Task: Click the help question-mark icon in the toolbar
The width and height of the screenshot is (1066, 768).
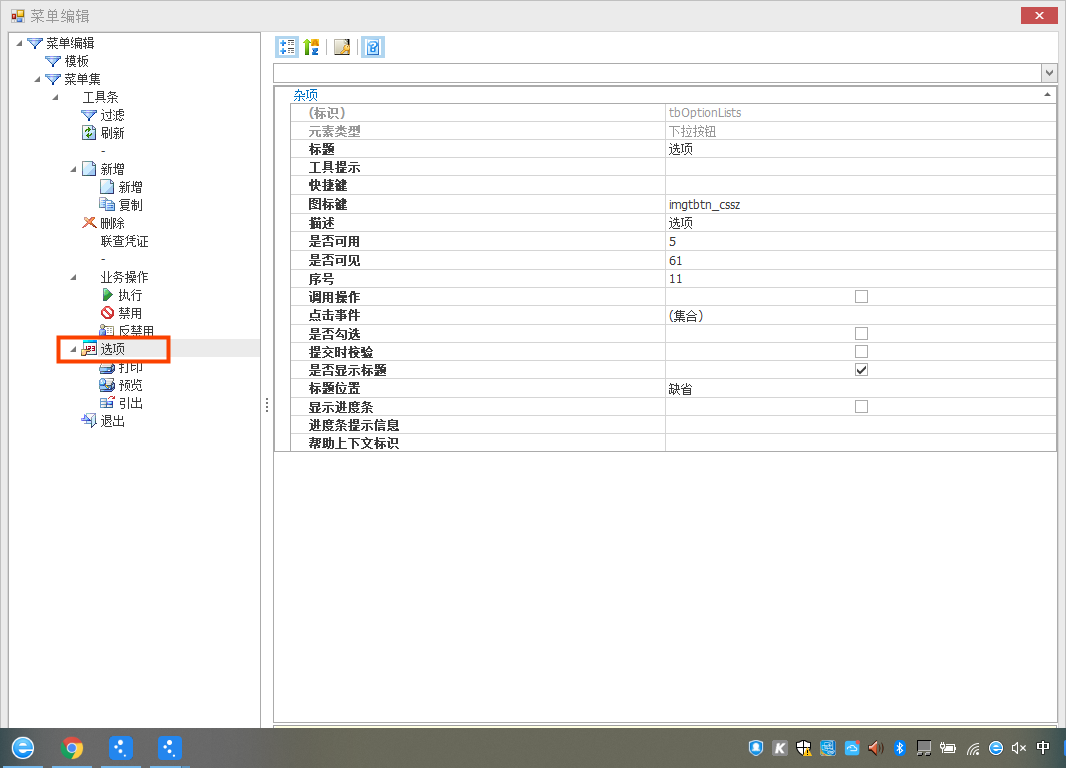Action: pos(372,46)
